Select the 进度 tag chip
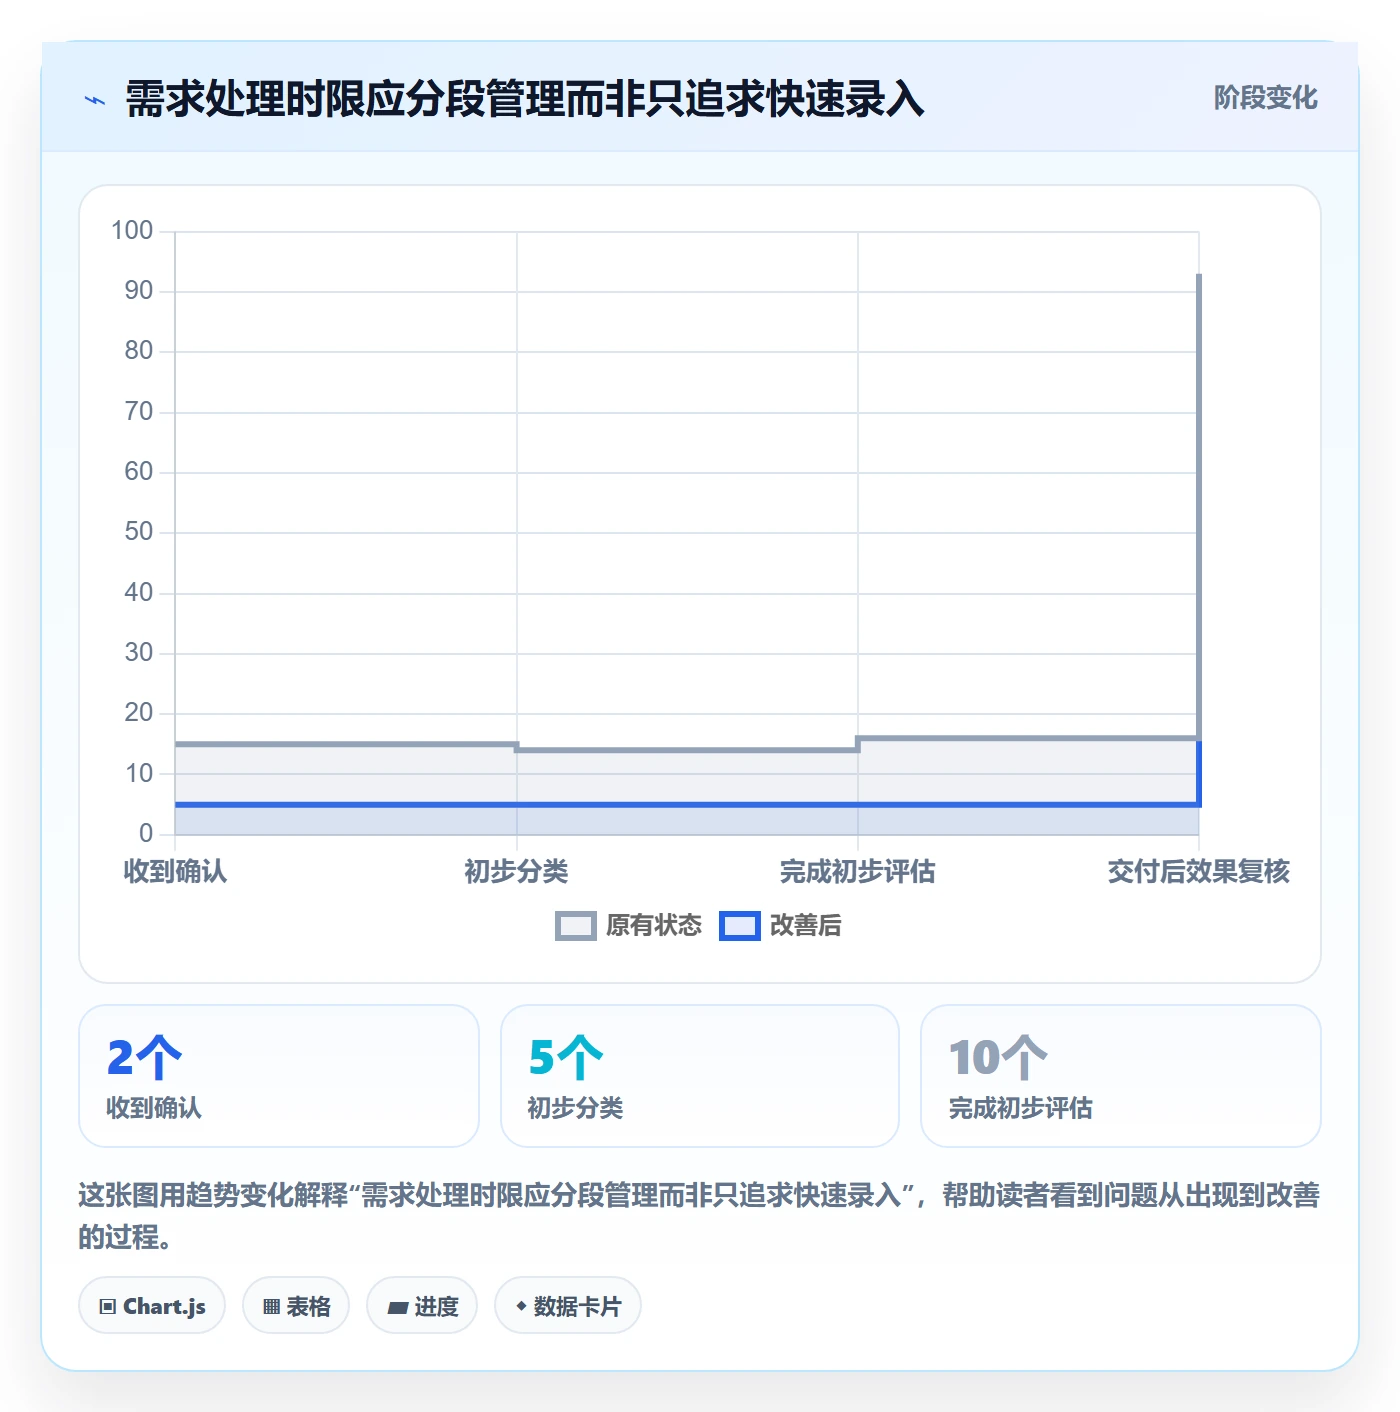This screenshot has height=1412, width=1400. [x=422, y=1306]
